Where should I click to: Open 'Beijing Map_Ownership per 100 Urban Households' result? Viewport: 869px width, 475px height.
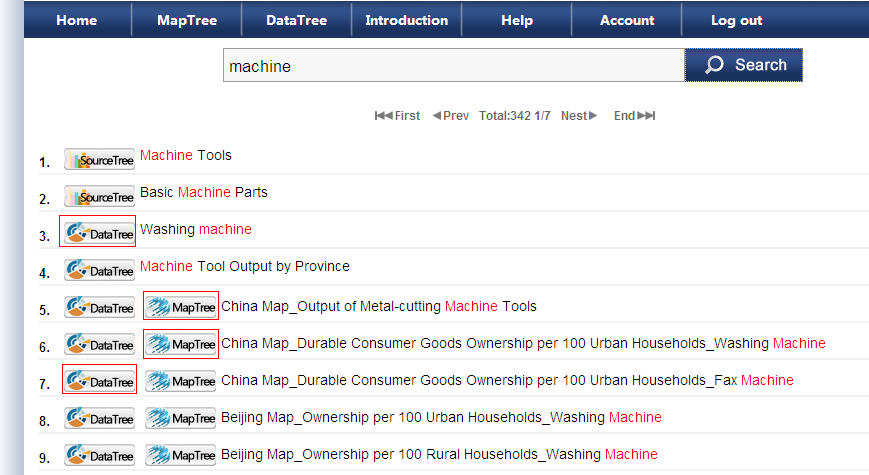click(441, 417)
